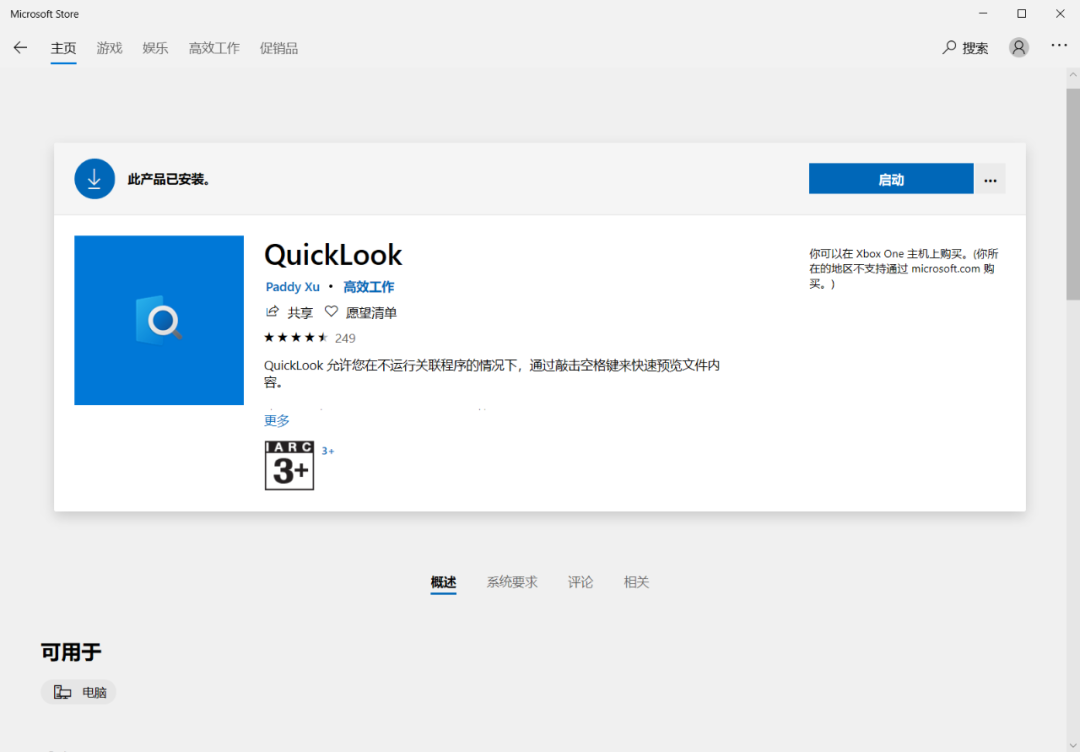This screenshot has height=752, width=1080.
Task: Expand description with 更多 link
Action: pos(277,420)
